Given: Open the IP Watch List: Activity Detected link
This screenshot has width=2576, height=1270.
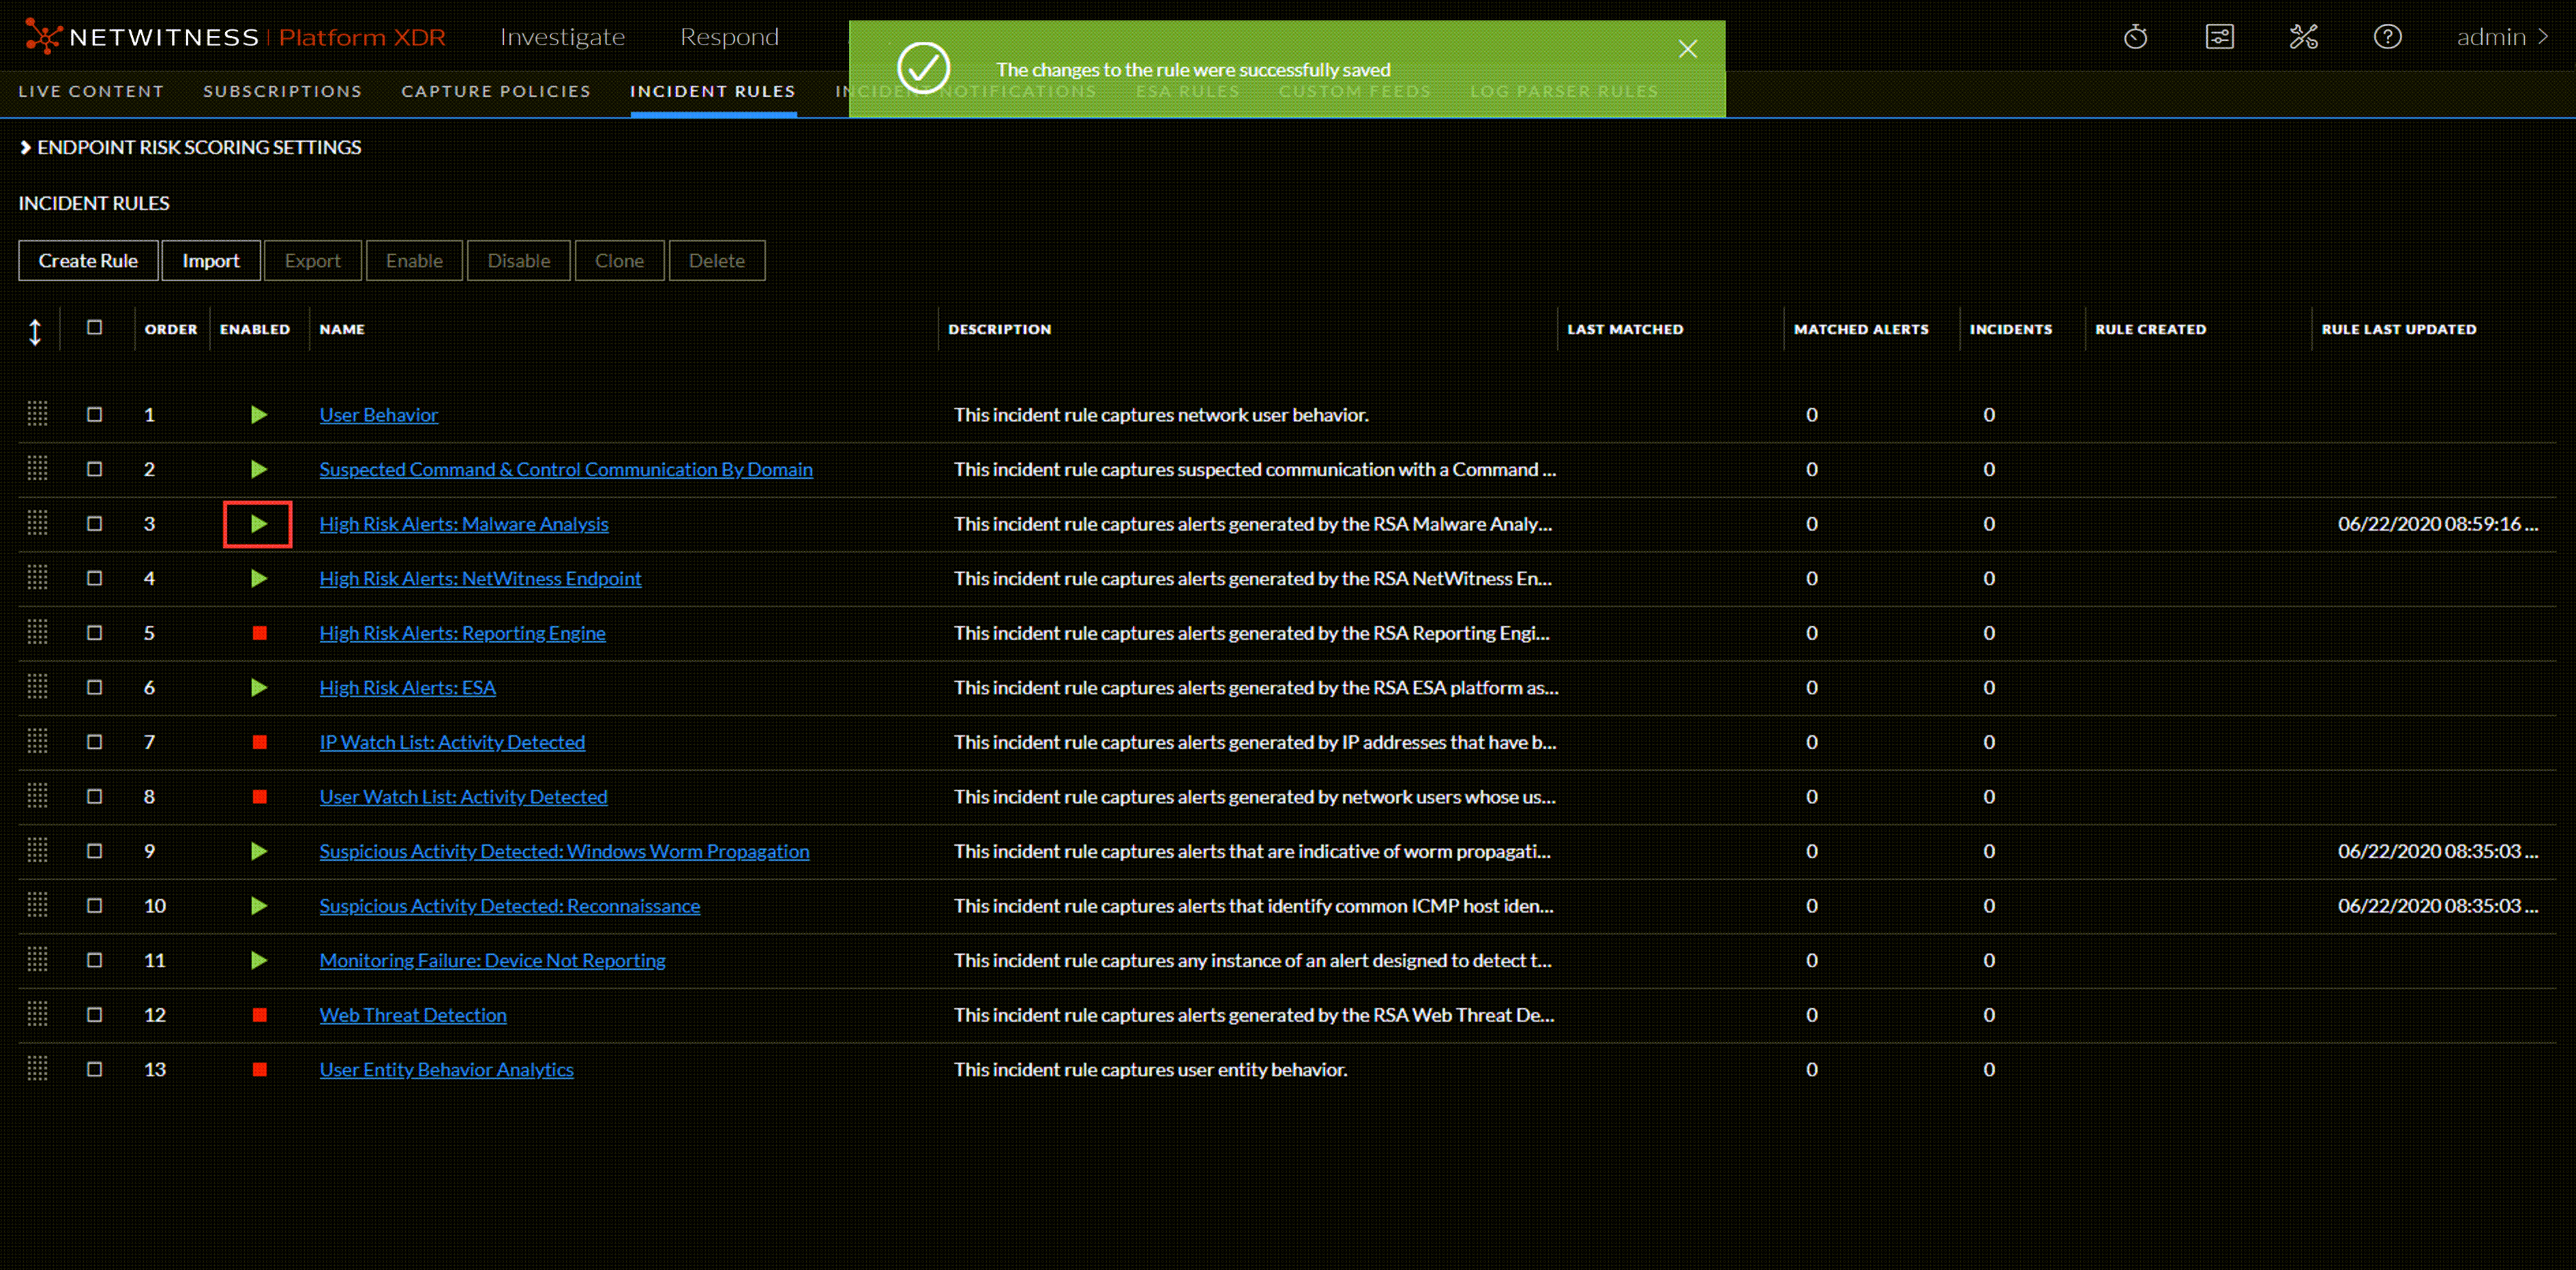Looking at the screenshot, I should click(452, 742).
